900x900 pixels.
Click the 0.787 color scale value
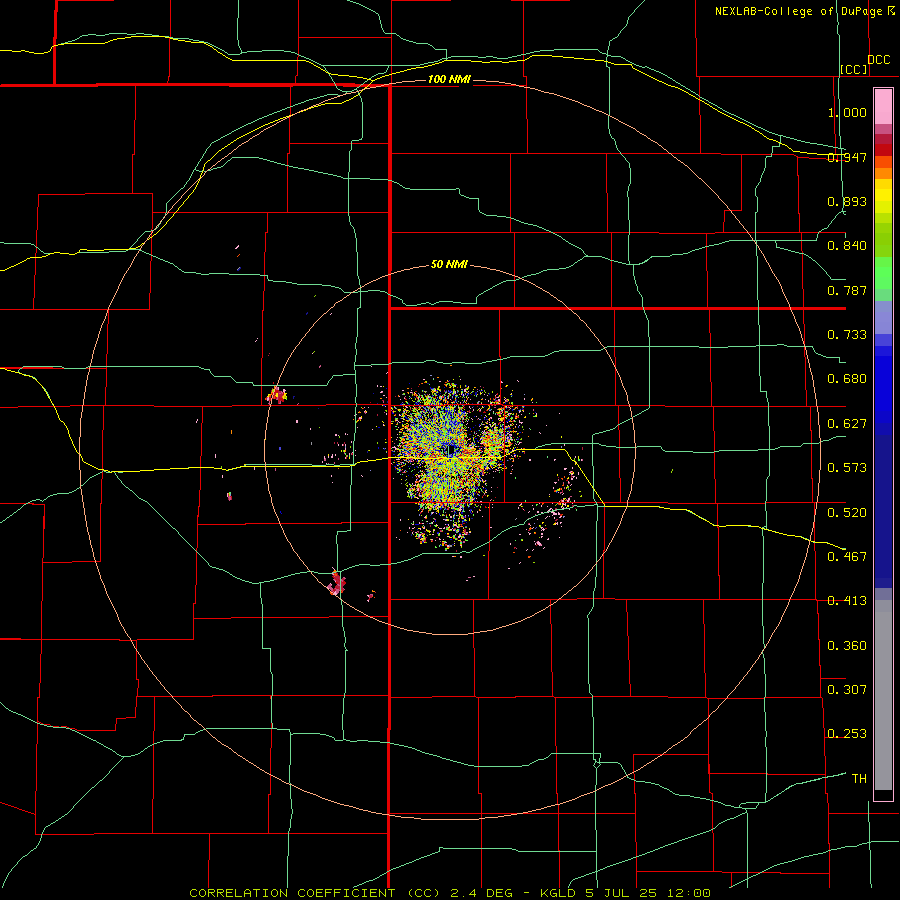click(847, 290)
